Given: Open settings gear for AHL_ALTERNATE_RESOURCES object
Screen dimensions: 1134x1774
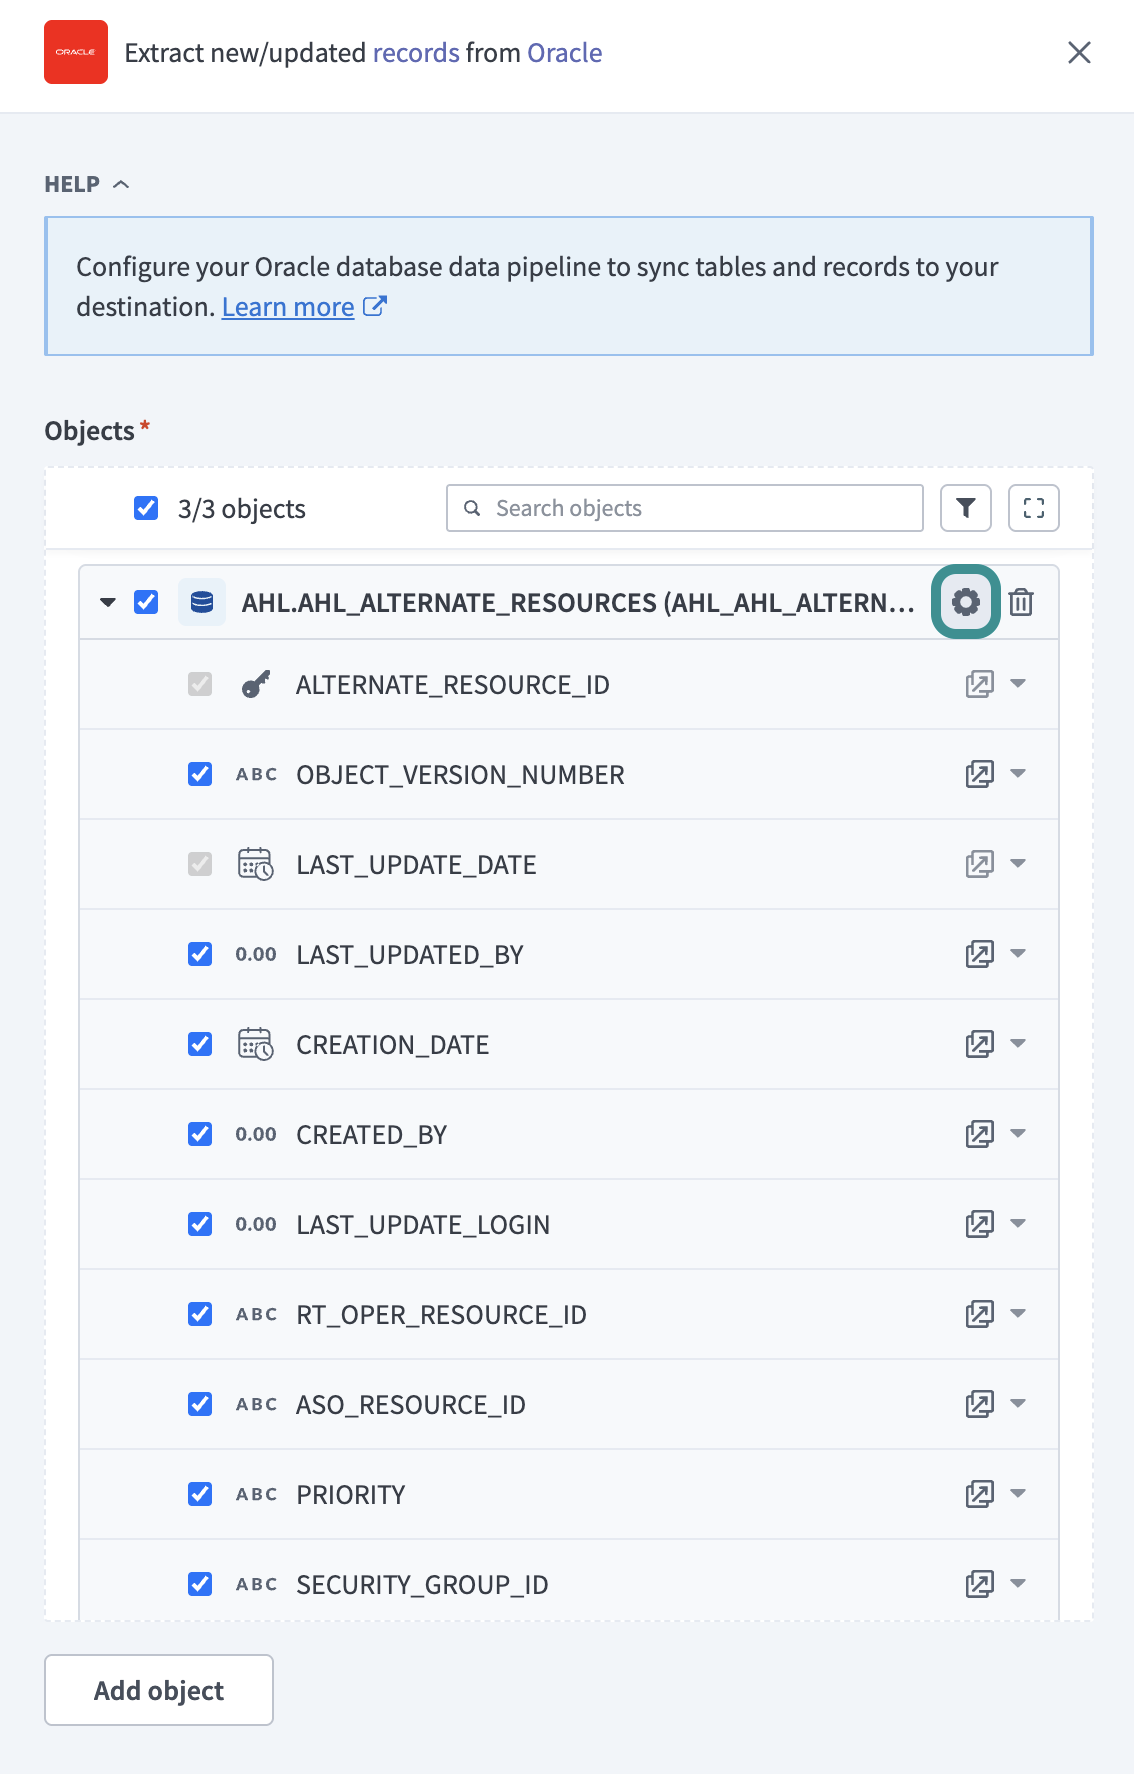Looking at the screenshot, I should pos(965,602).
